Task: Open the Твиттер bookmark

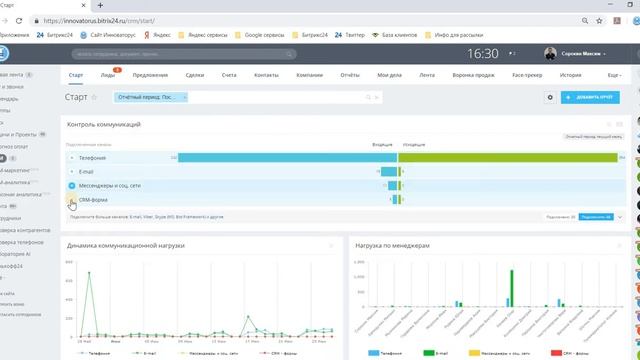Action: point(350,35)
